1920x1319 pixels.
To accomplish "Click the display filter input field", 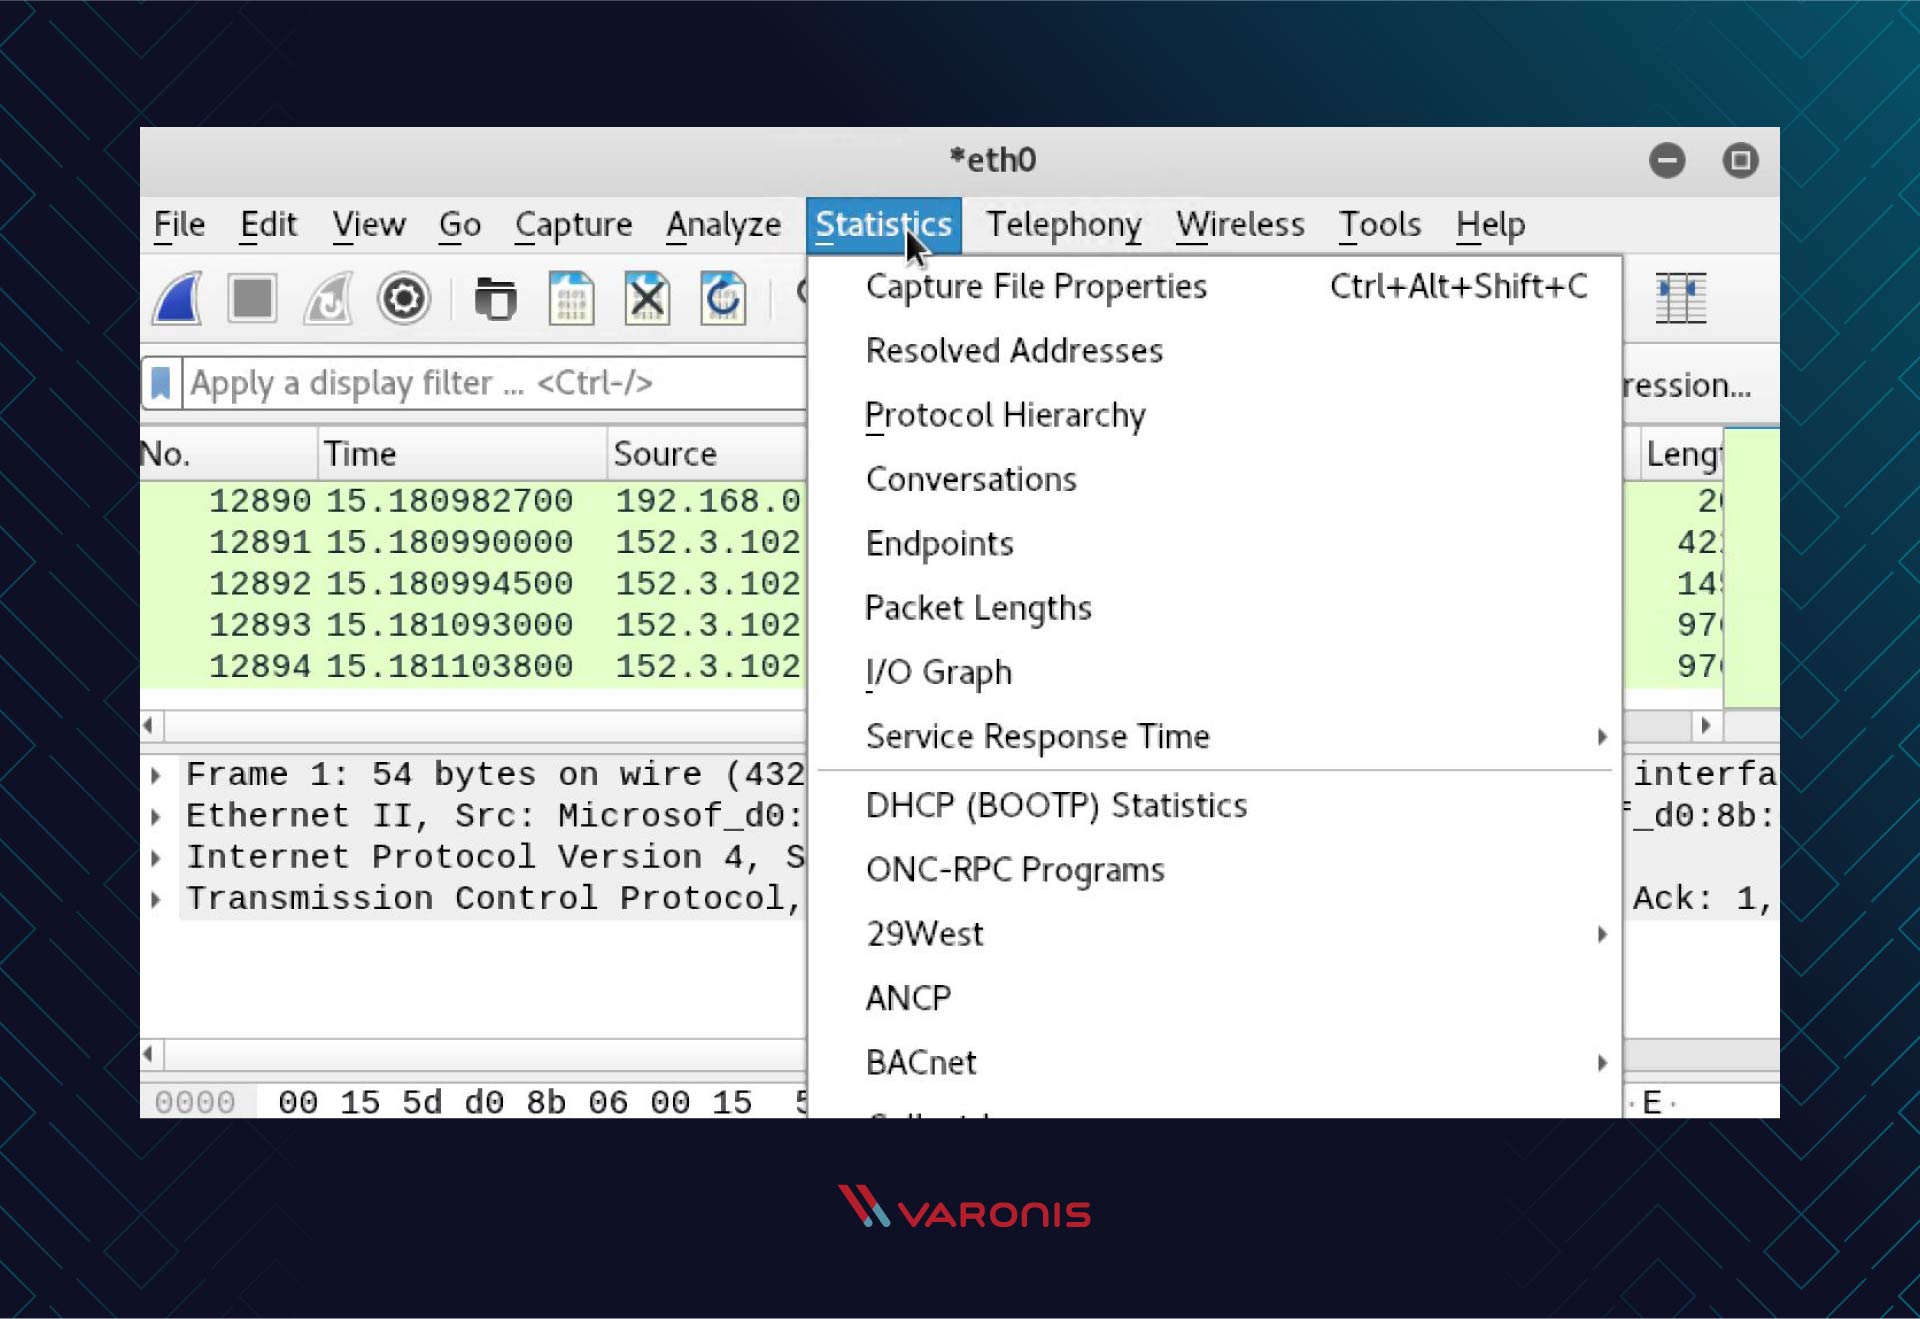I will tap(495, 383).
